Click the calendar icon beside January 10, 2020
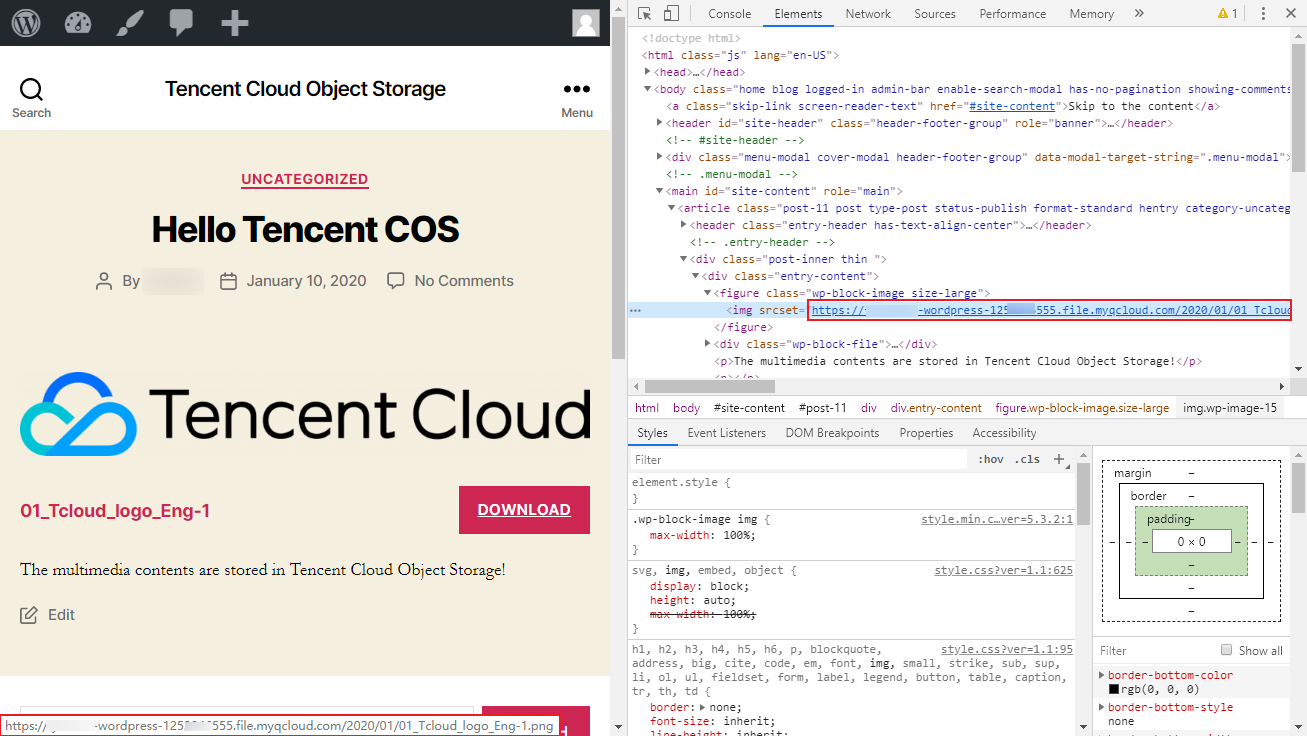 tap(228, 281)
